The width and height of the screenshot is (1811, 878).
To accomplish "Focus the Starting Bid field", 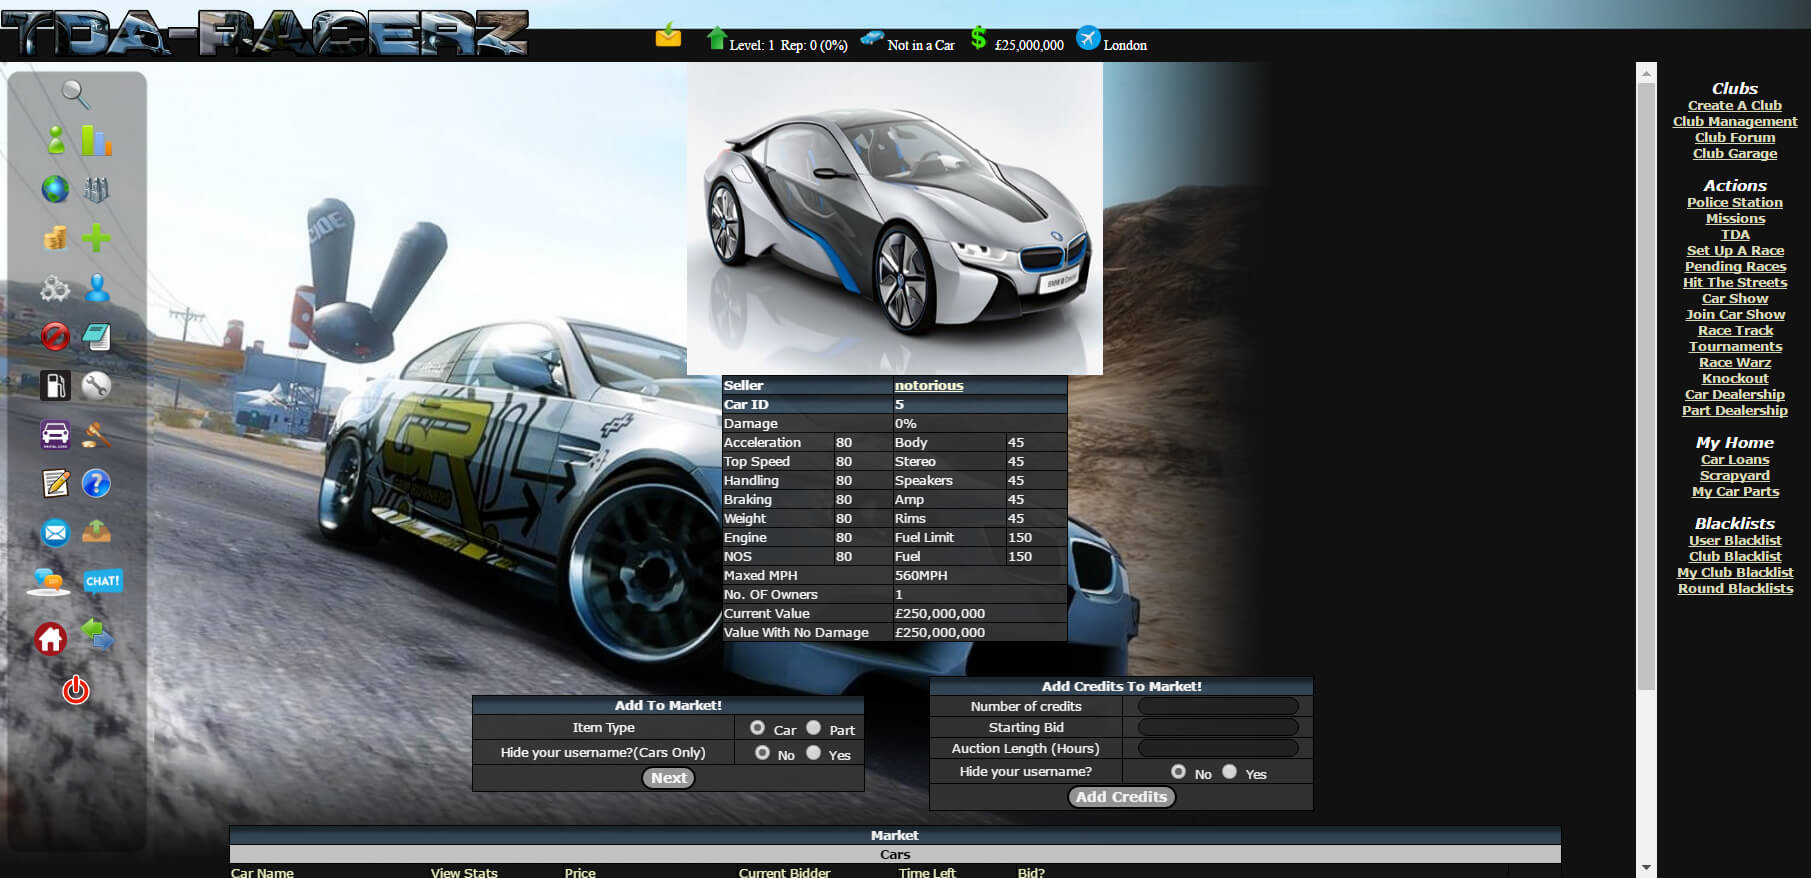I will click(1218, 727).
